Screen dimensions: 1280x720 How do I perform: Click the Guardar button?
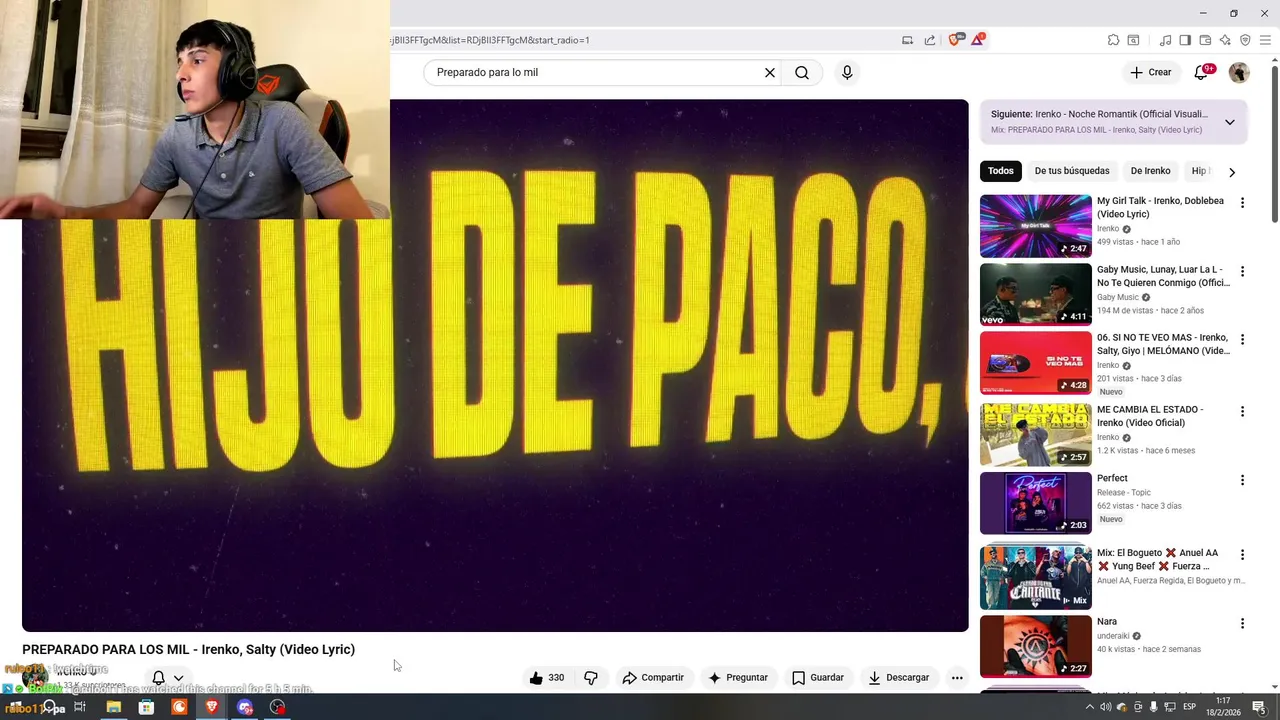tap(818, 677)
